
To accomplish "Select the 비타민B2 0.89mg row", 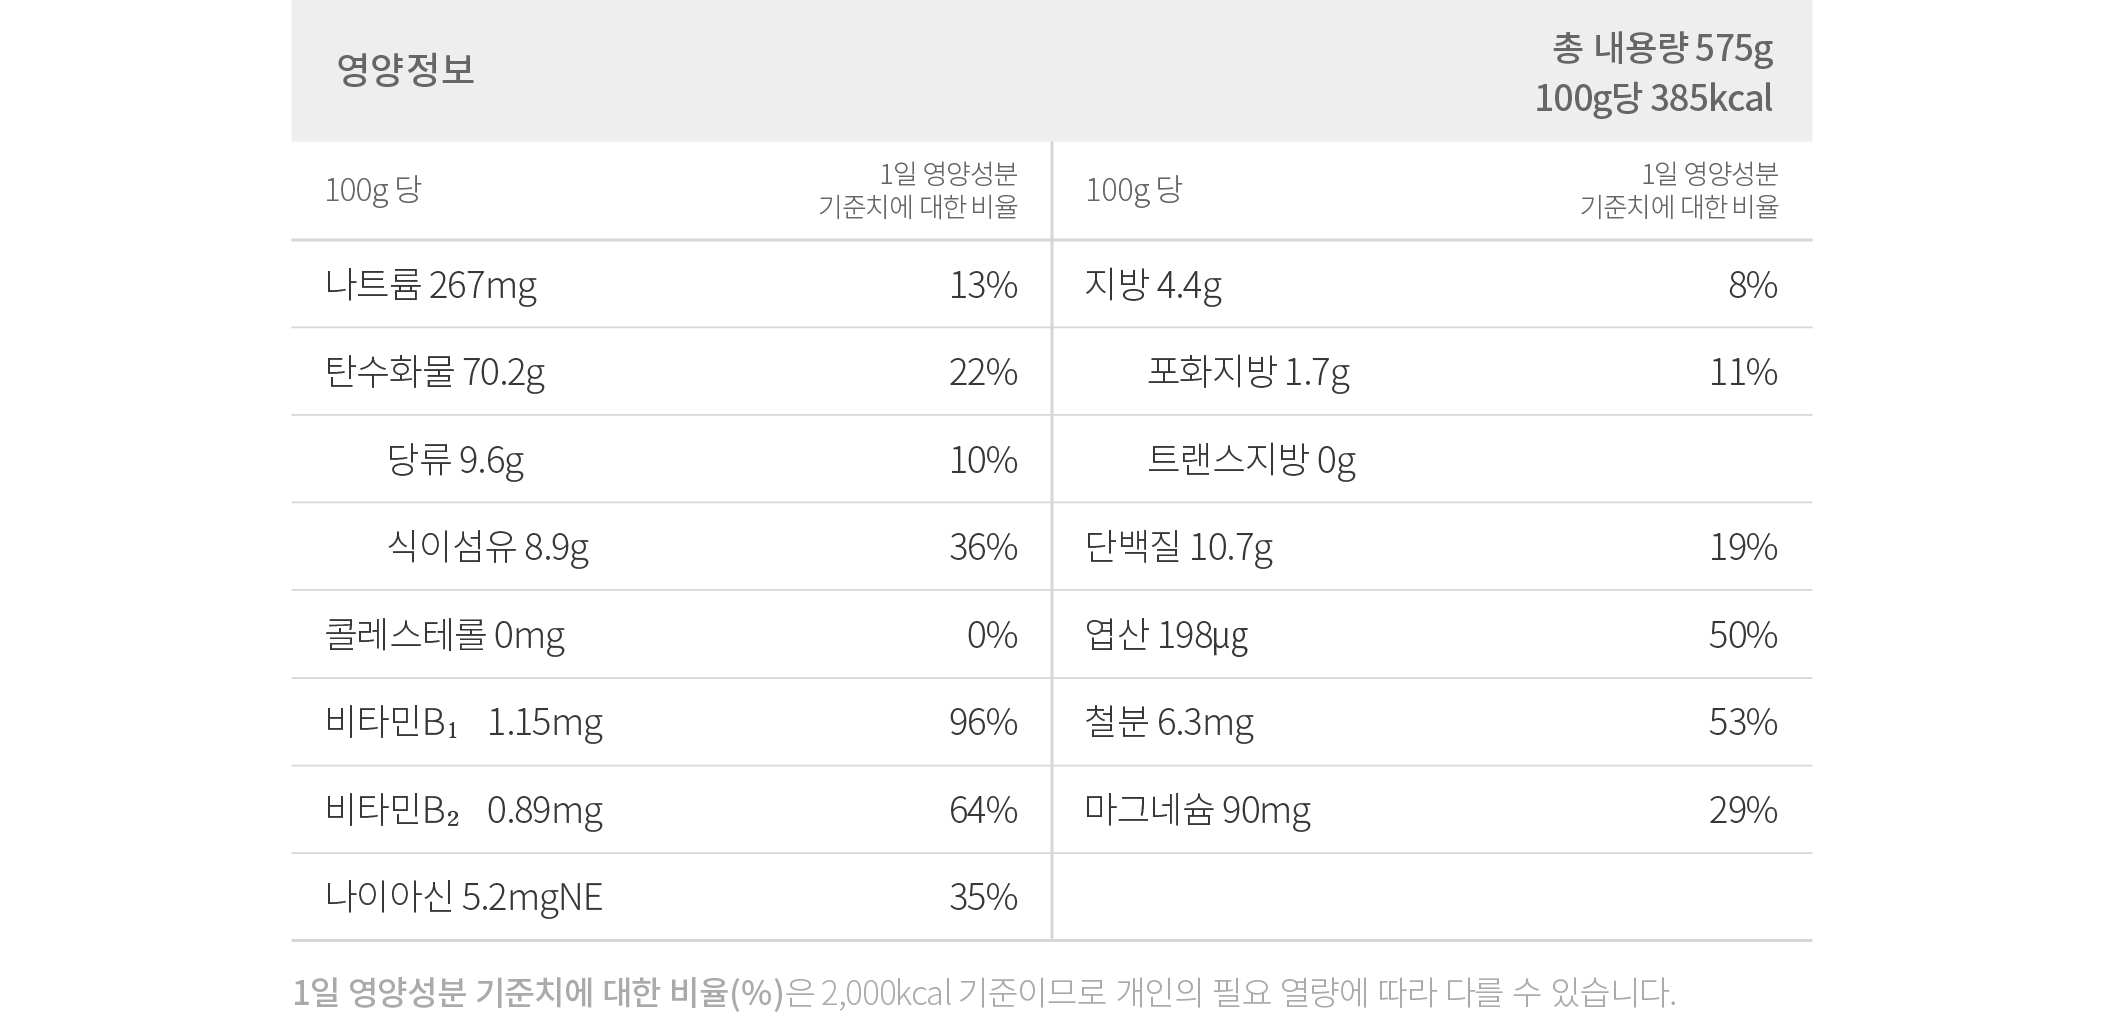I will tap(671, 810).
